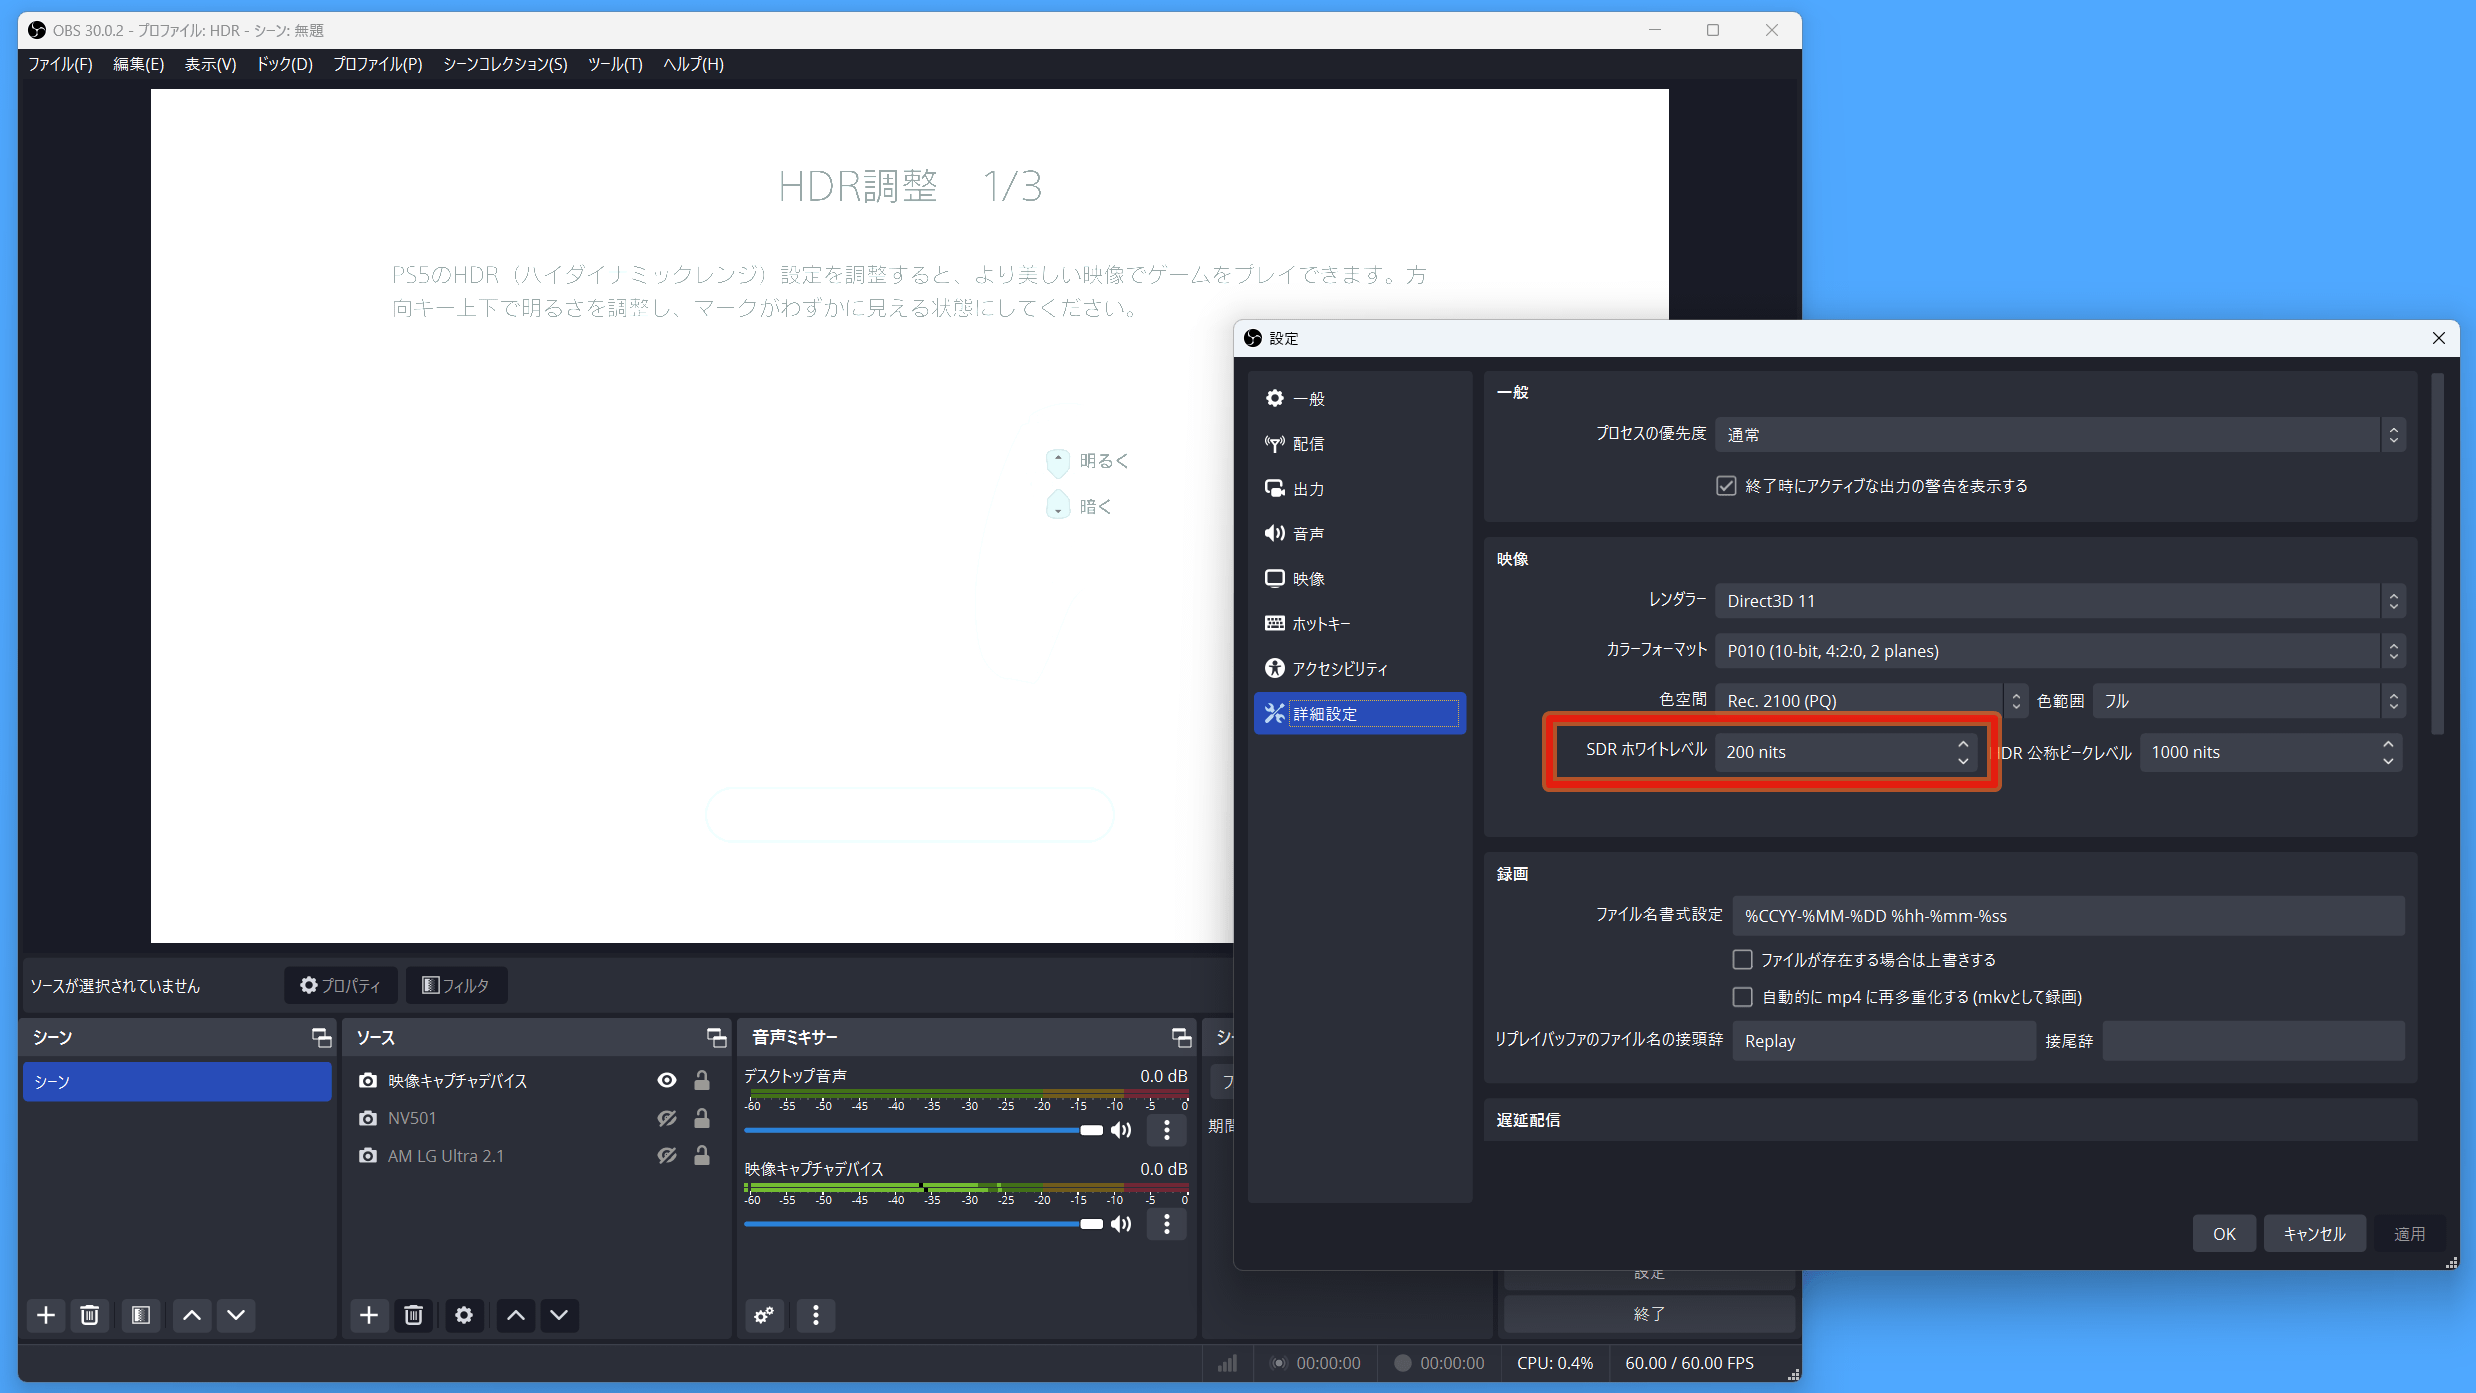Open the 編集(E) menu
2476x1393 pixels.
tap(138, 64)
